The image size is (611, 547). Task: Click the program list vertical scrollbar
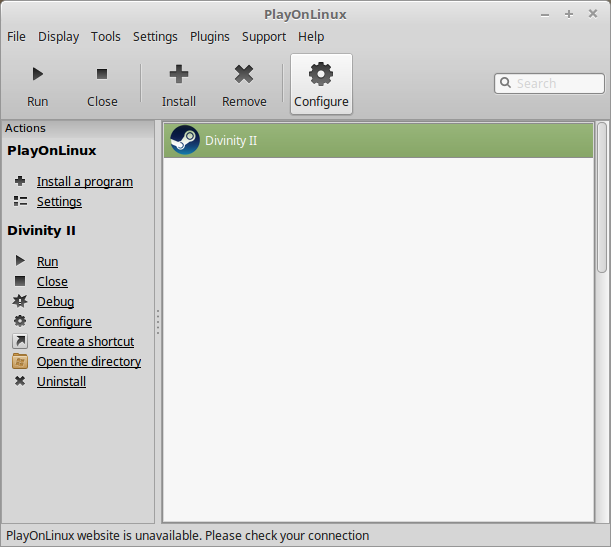coord(602,197)
